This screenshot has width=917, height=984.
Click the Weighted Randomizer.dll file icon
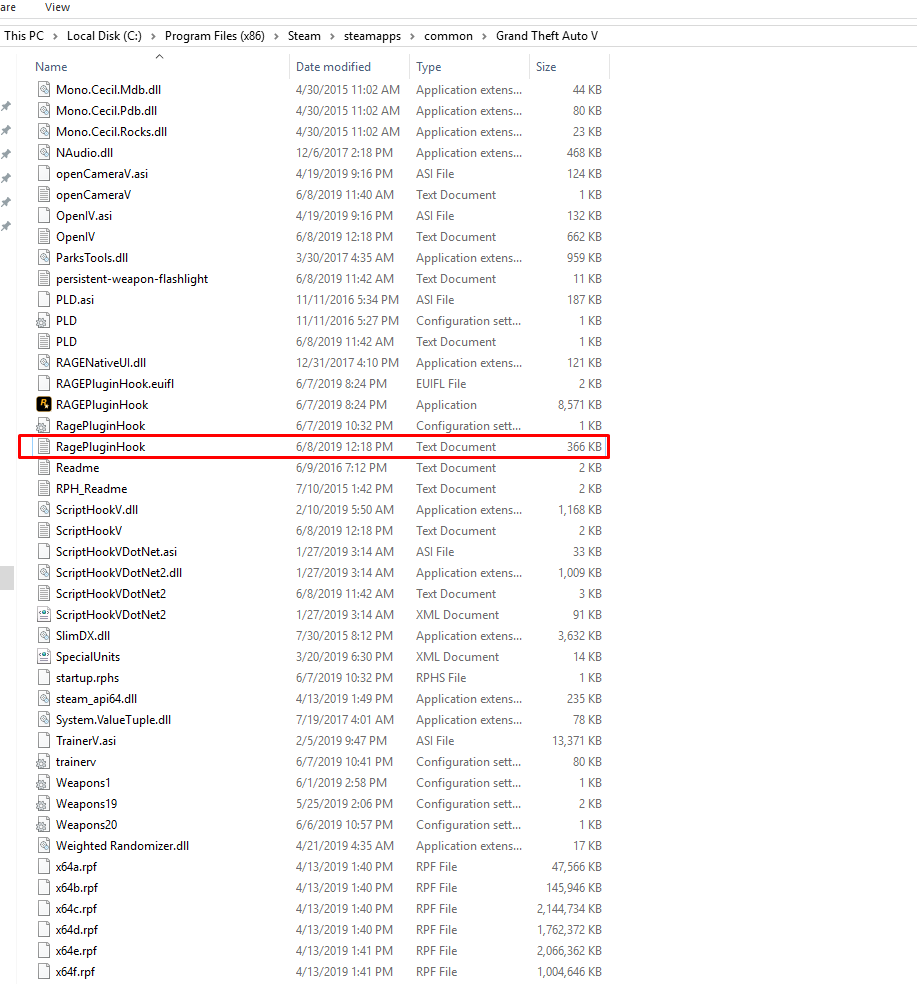coord(43,845)
